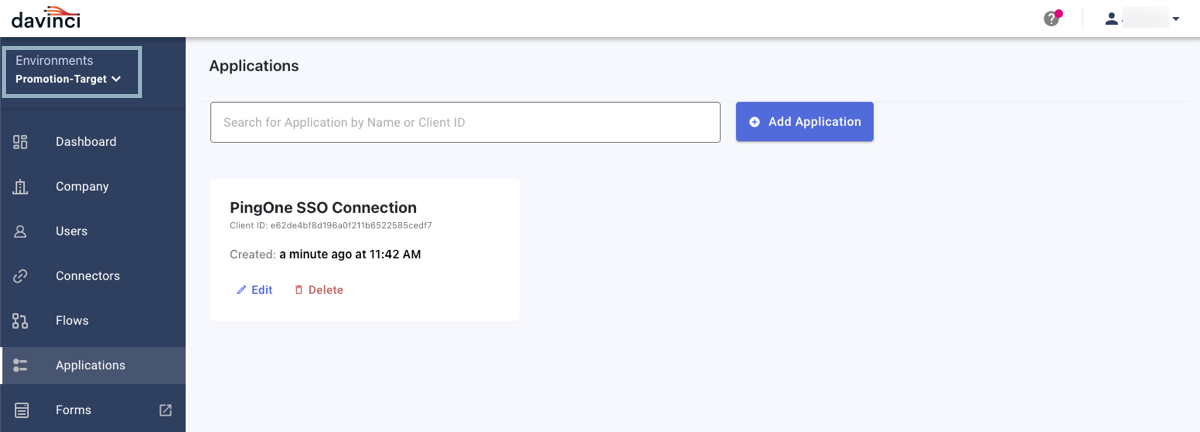Click the pencil icon beside Edit
This screenshot has width=1200, height=432.
click(x=241, y=290)
